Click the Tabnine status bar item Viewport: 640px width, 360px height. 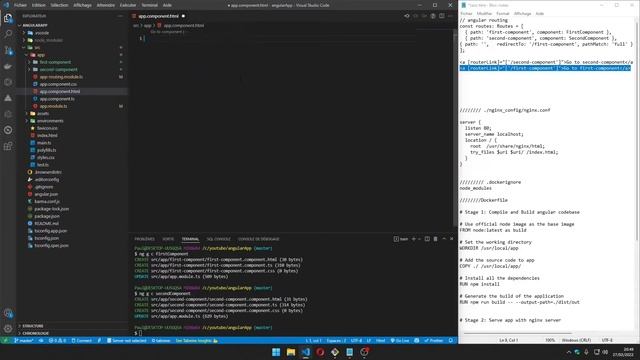pyautogui.click(x=161, y=340)
